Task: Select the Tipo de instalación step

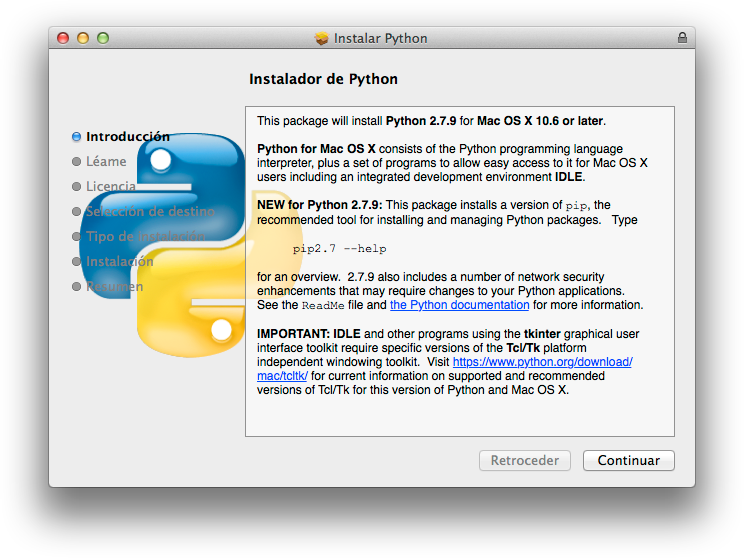Action: (146, 236)
